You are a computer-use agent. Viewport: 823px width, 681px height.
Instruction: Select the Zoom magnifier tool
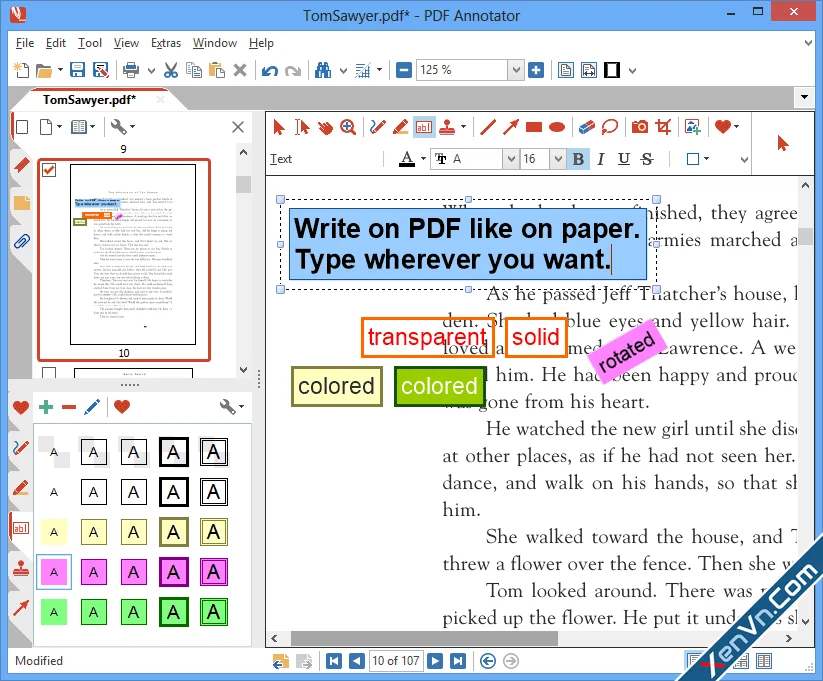pos(348,127)
